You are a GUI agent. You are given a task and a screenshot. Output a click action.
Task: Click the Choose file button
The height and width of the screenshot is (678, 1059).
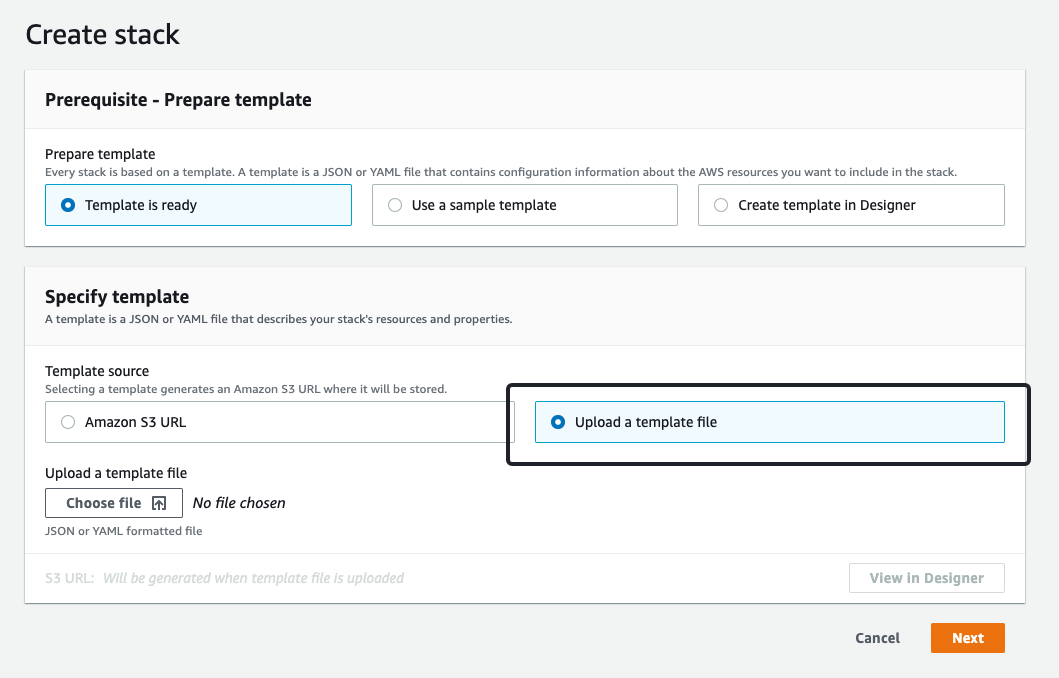click(114, 503)
